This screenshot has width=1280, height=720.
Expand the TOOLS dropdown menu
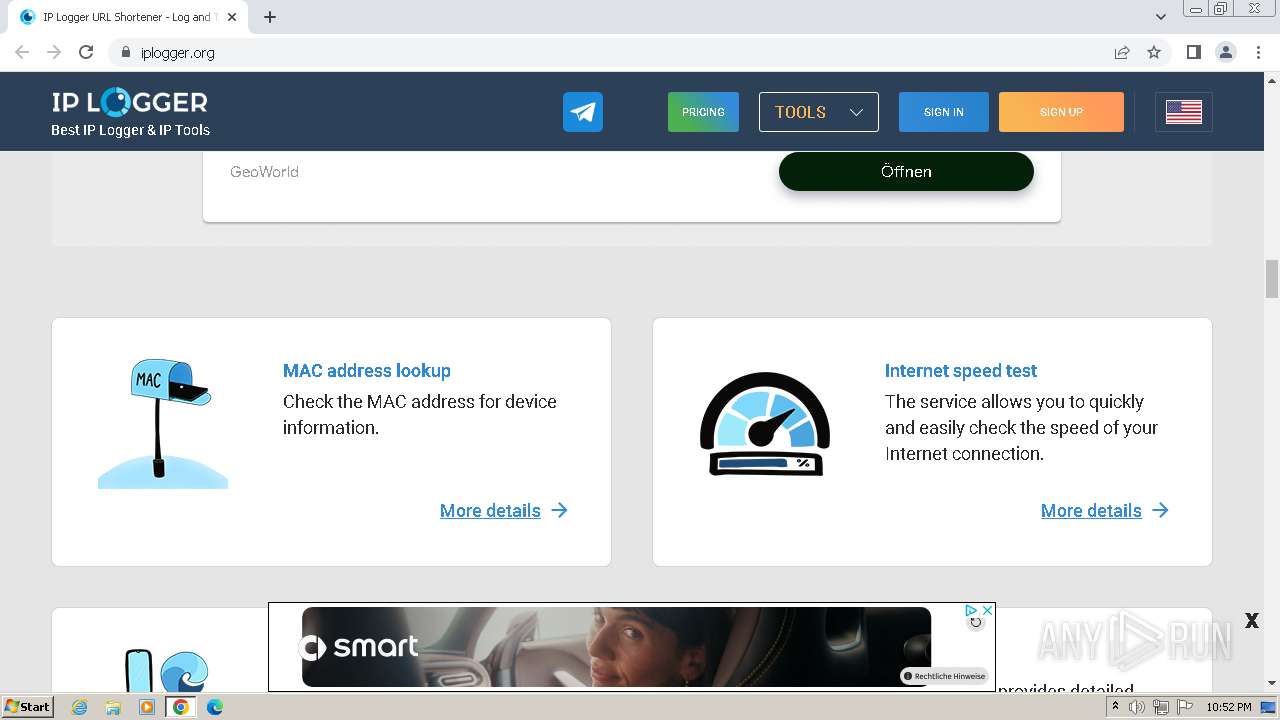click(x=819, y=112)
